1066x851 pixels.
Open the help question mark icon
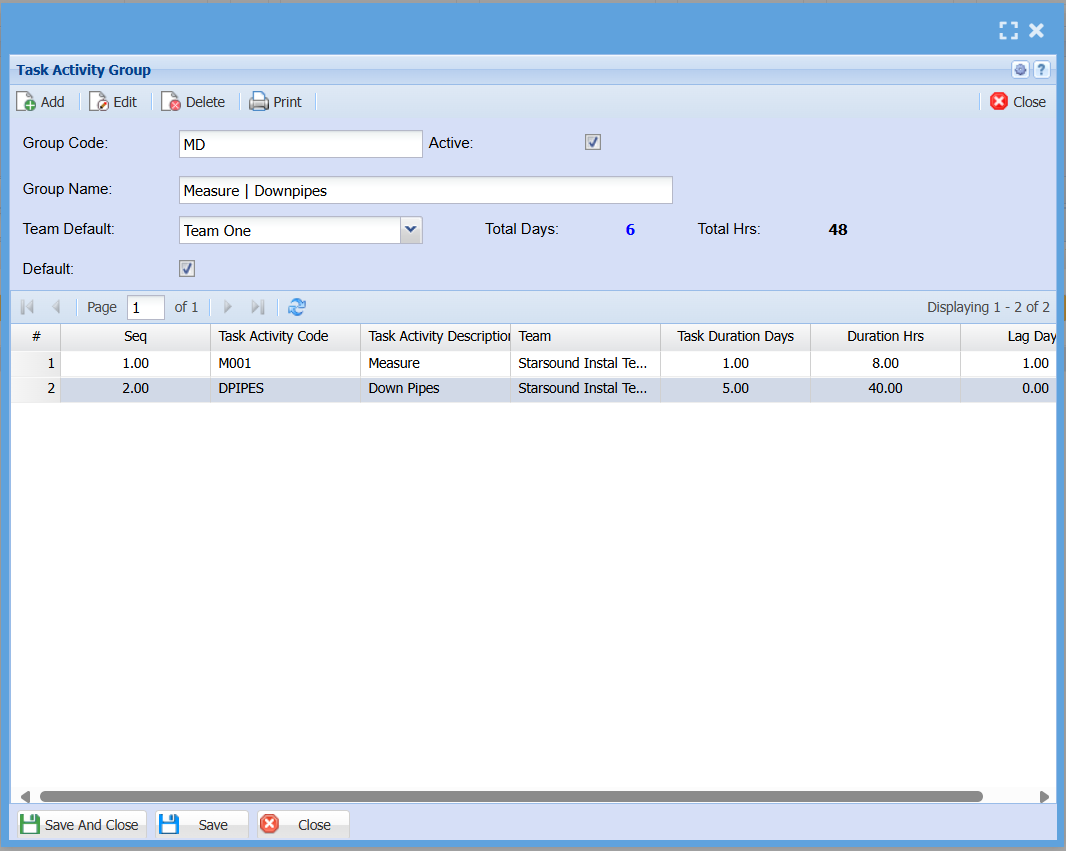click(1041, 70)
